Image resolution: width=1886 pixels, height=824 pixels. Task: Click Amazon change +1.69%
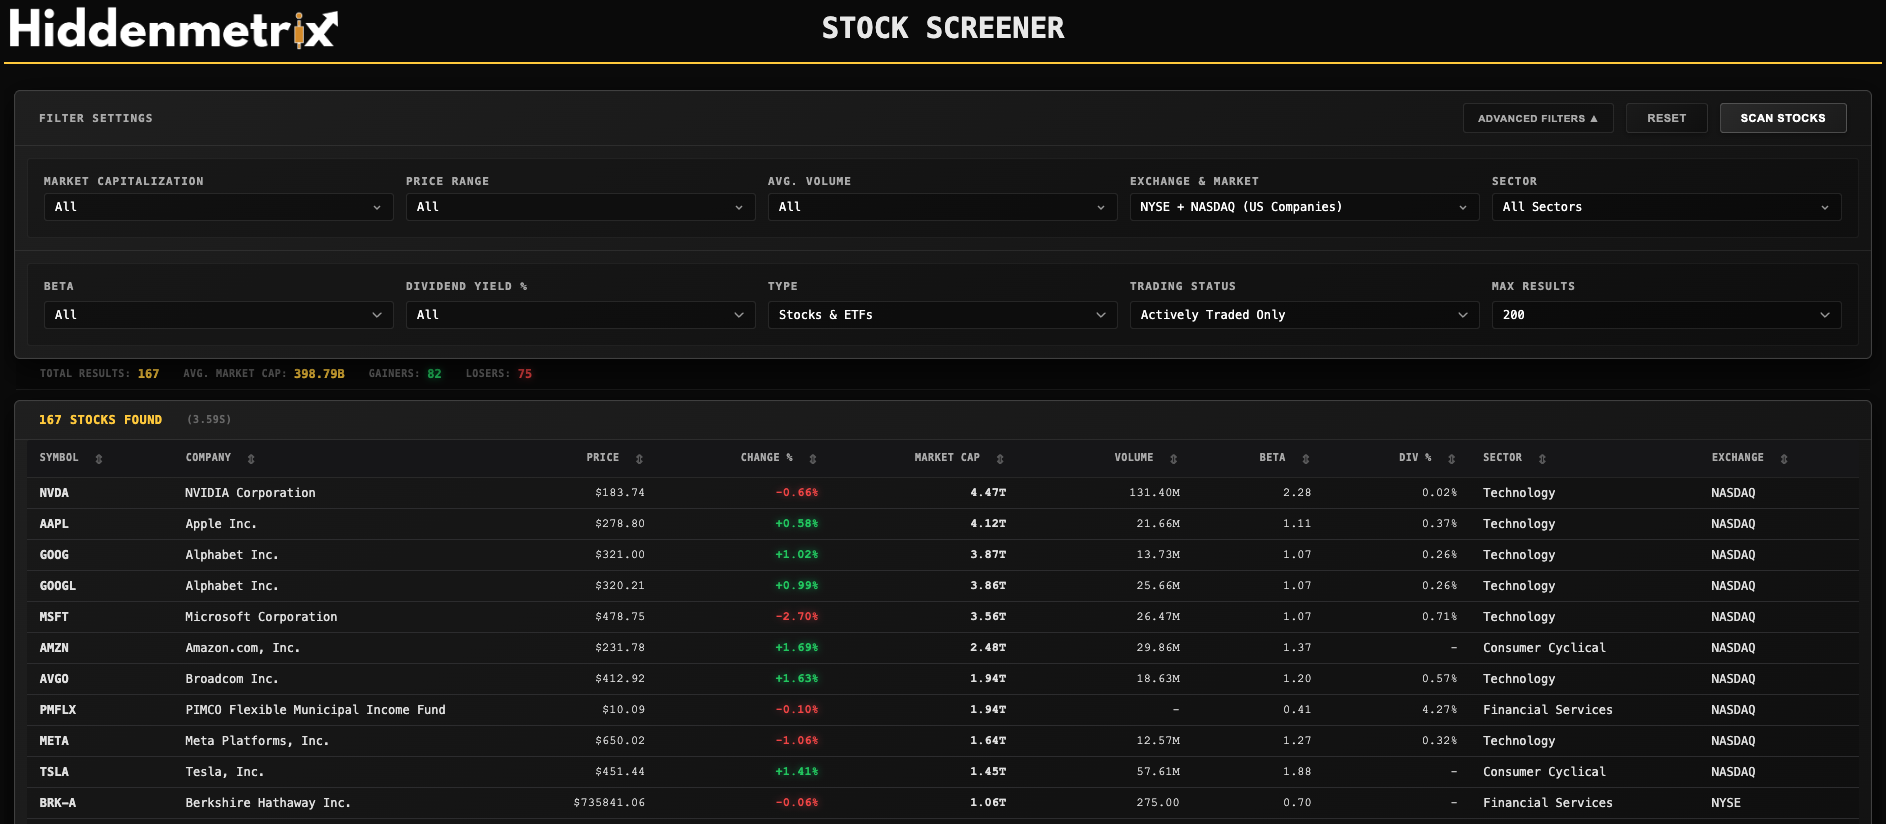[797, 648]
